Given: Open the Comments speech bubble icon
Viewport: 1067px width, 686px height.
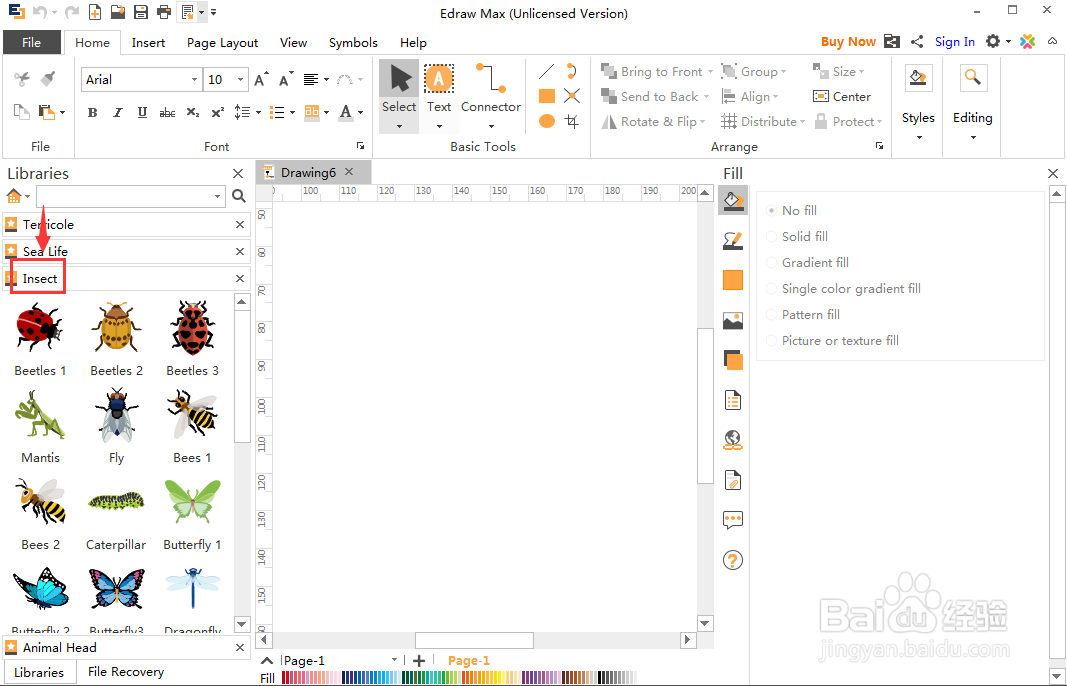Looking at the screenshot, I should (x=733, y=520).
